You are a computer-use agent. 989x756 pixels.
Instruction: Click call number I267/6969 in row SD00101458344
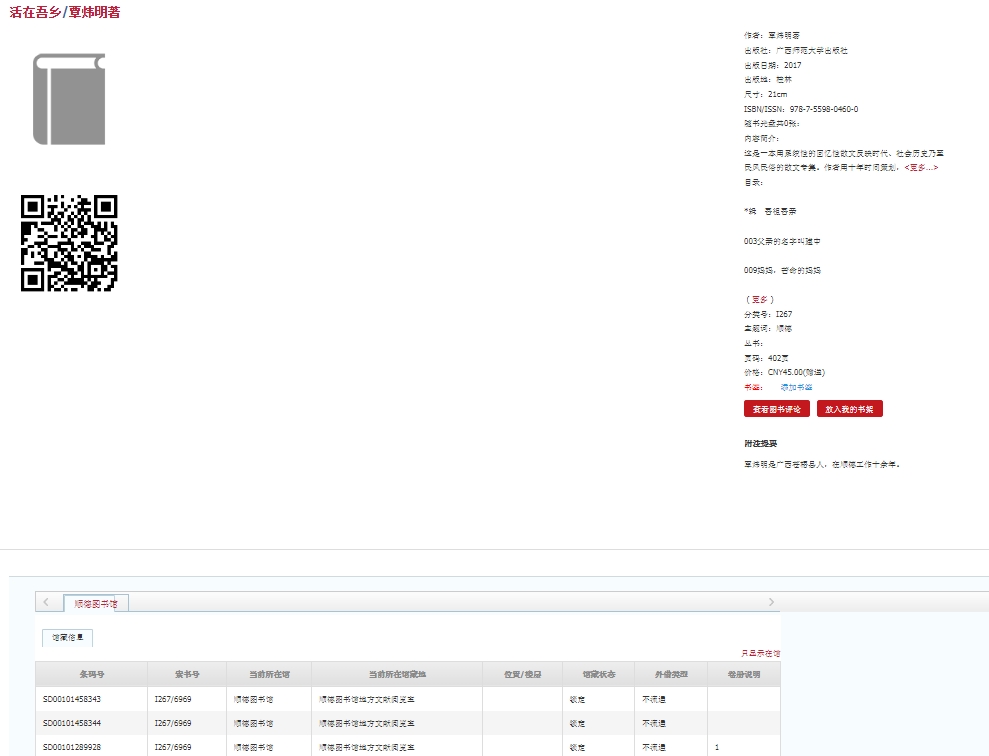pos(173,723)
